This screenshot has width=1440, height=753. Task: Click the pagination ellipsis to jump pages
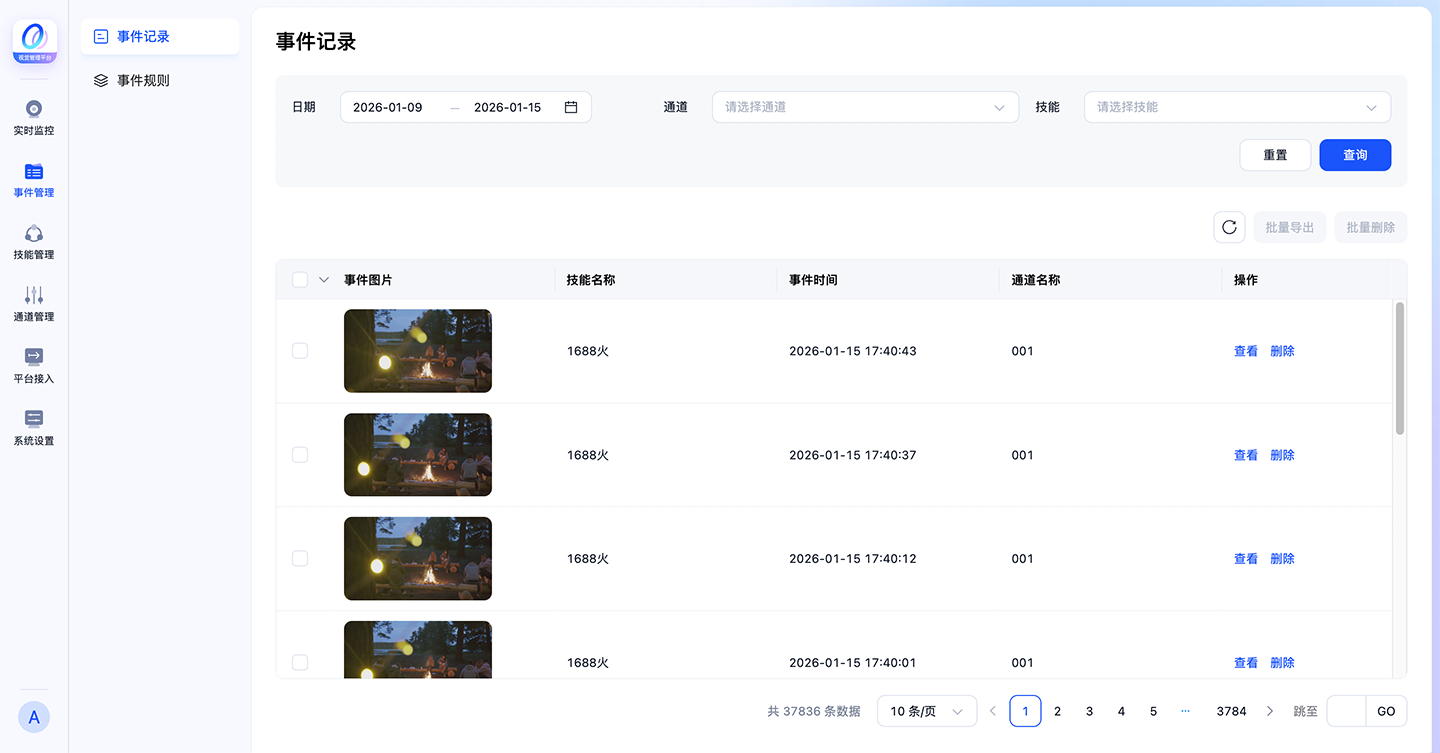[1185, 711]
